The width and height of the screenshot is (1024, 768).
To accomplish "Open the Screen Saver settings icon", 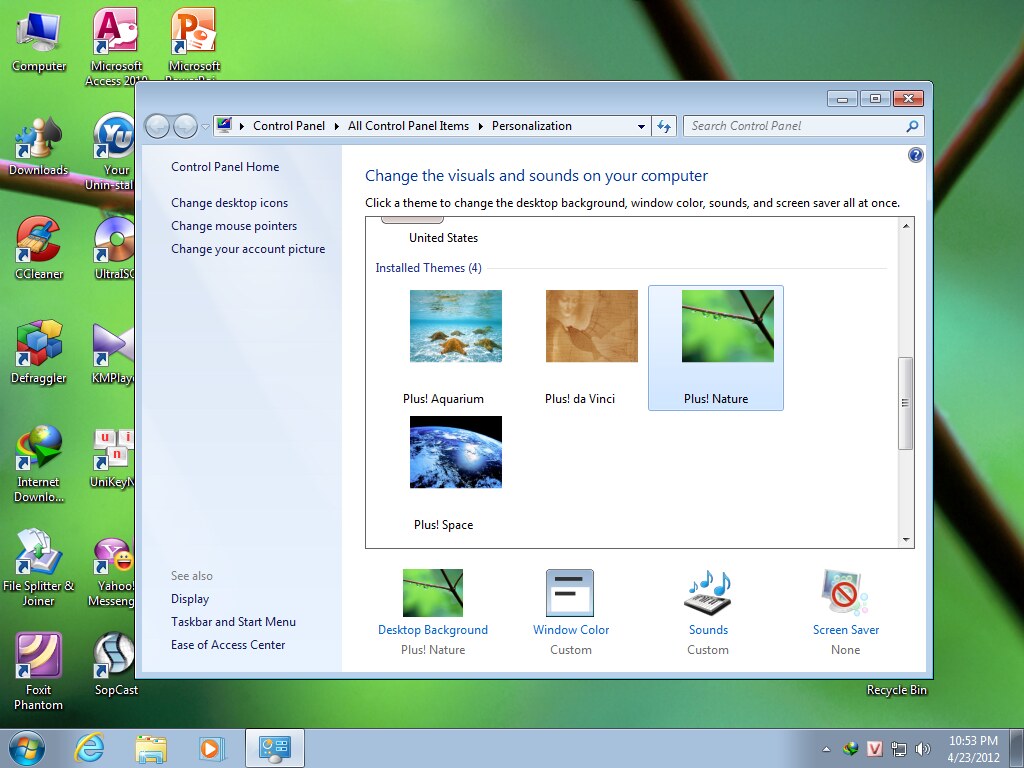I will pos(845,593).
